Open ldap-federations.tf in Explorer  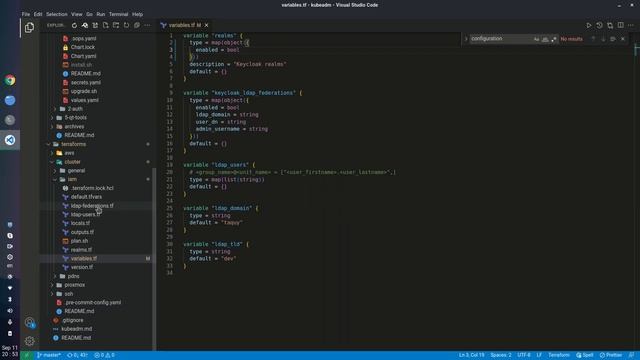pyautogui.click(x=92, y=206)
